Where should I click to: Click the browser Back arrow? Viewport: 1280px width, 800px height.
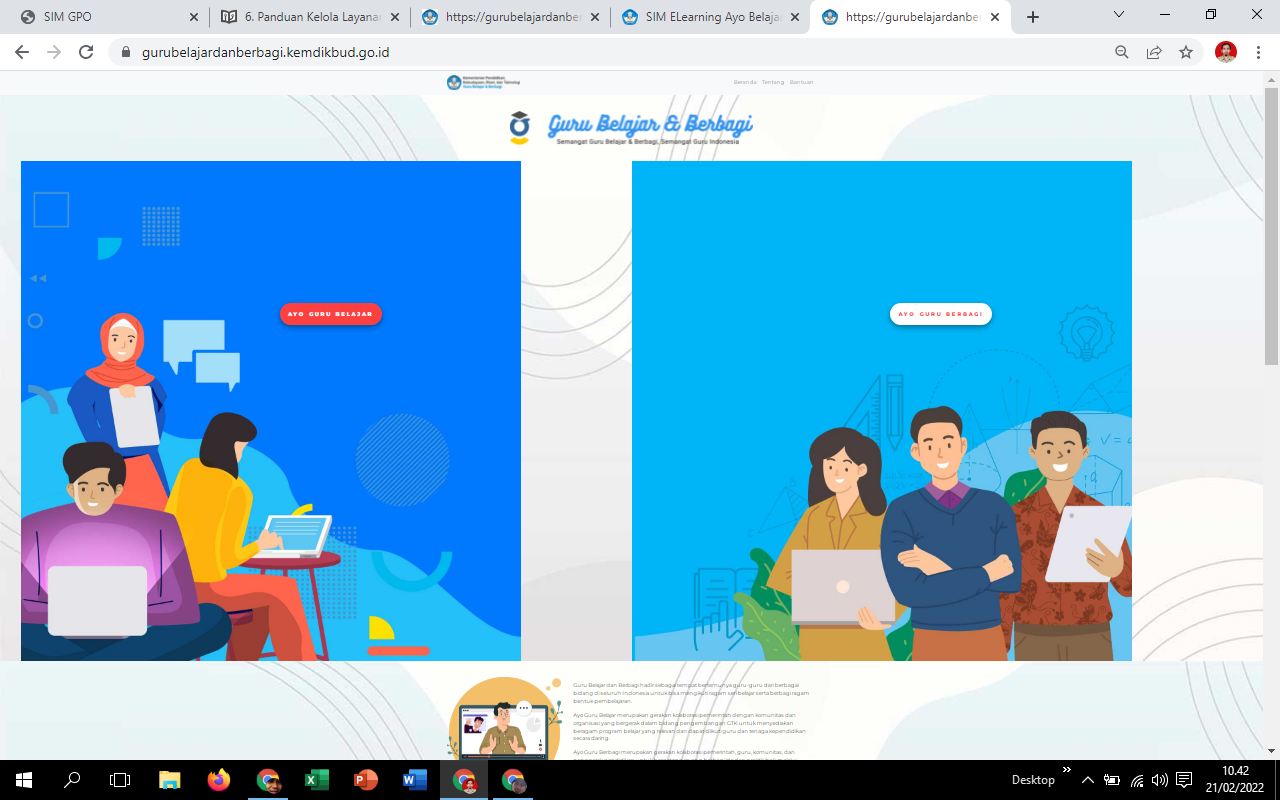(22, 52)
